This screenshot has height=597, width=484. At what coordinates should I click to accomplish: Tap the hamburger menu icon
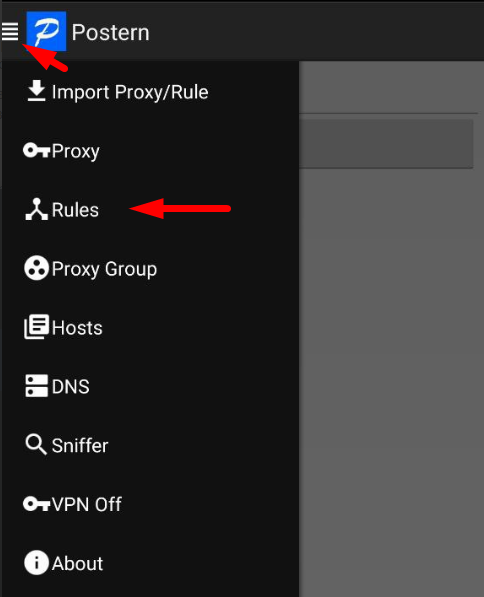tap(10, 31)
